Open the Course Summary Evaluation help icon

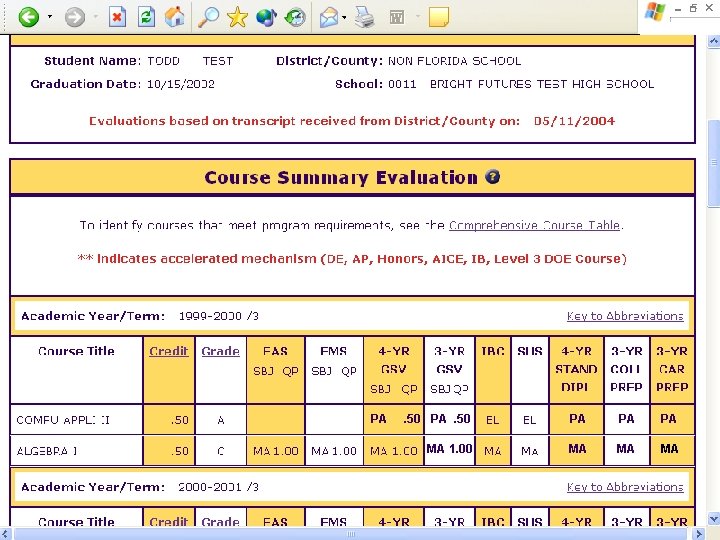(493, 177)
